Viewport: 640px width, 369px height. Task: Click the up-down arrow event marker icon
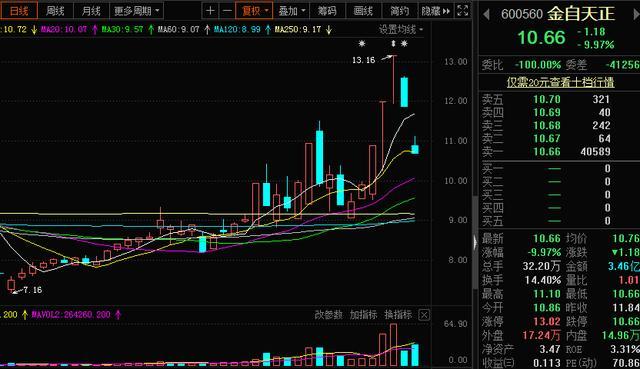[x=393, y=43]
